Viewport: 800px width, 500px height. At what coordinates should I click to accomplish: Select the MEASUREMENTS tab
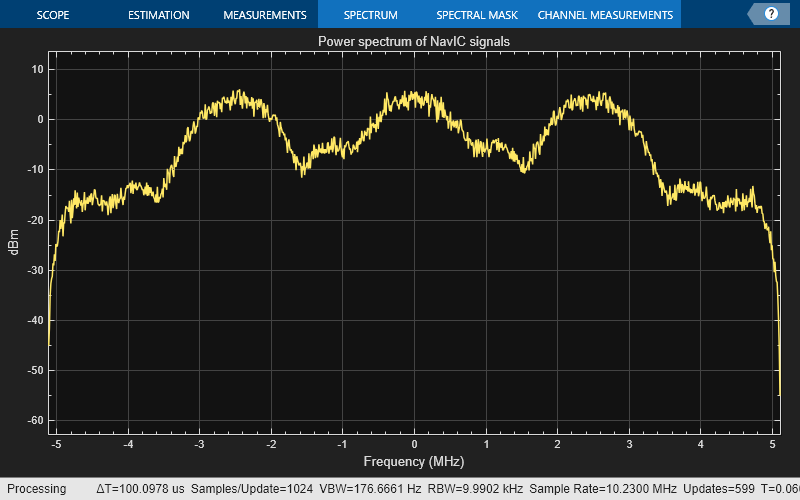pos(264,15)
